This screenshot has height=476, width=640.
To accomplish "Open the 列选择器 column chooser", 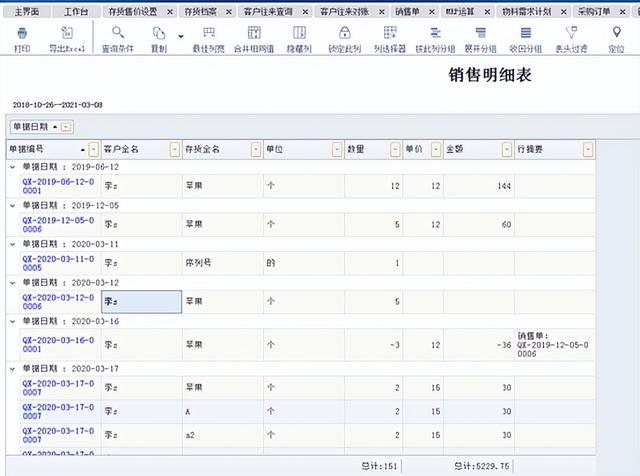I will [x=390, y=39].
